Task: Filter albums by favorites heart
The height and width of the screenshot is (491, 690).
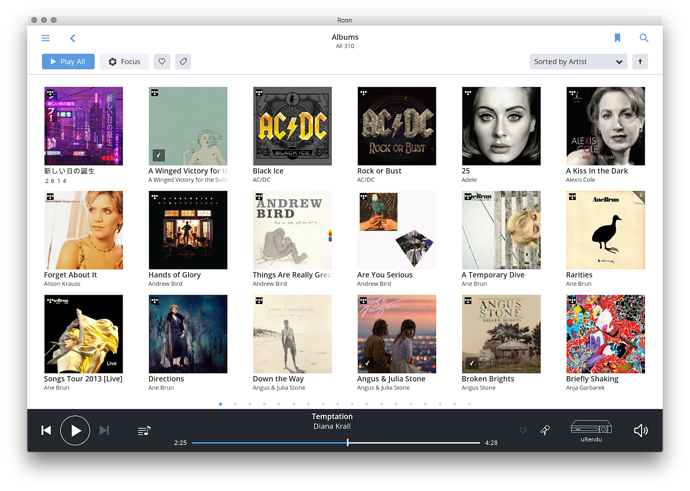Action: coord(162,62)
